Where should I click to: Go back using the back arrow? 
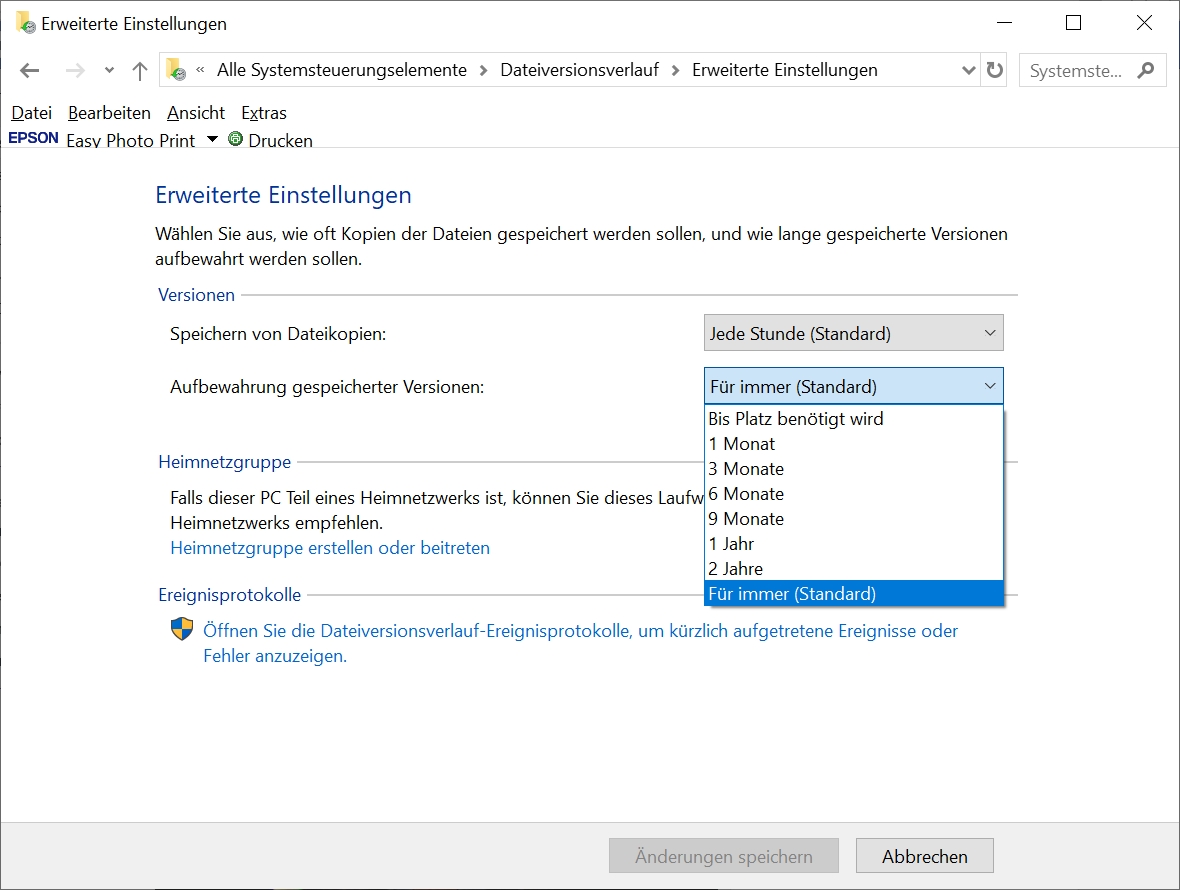pos(29,71)
